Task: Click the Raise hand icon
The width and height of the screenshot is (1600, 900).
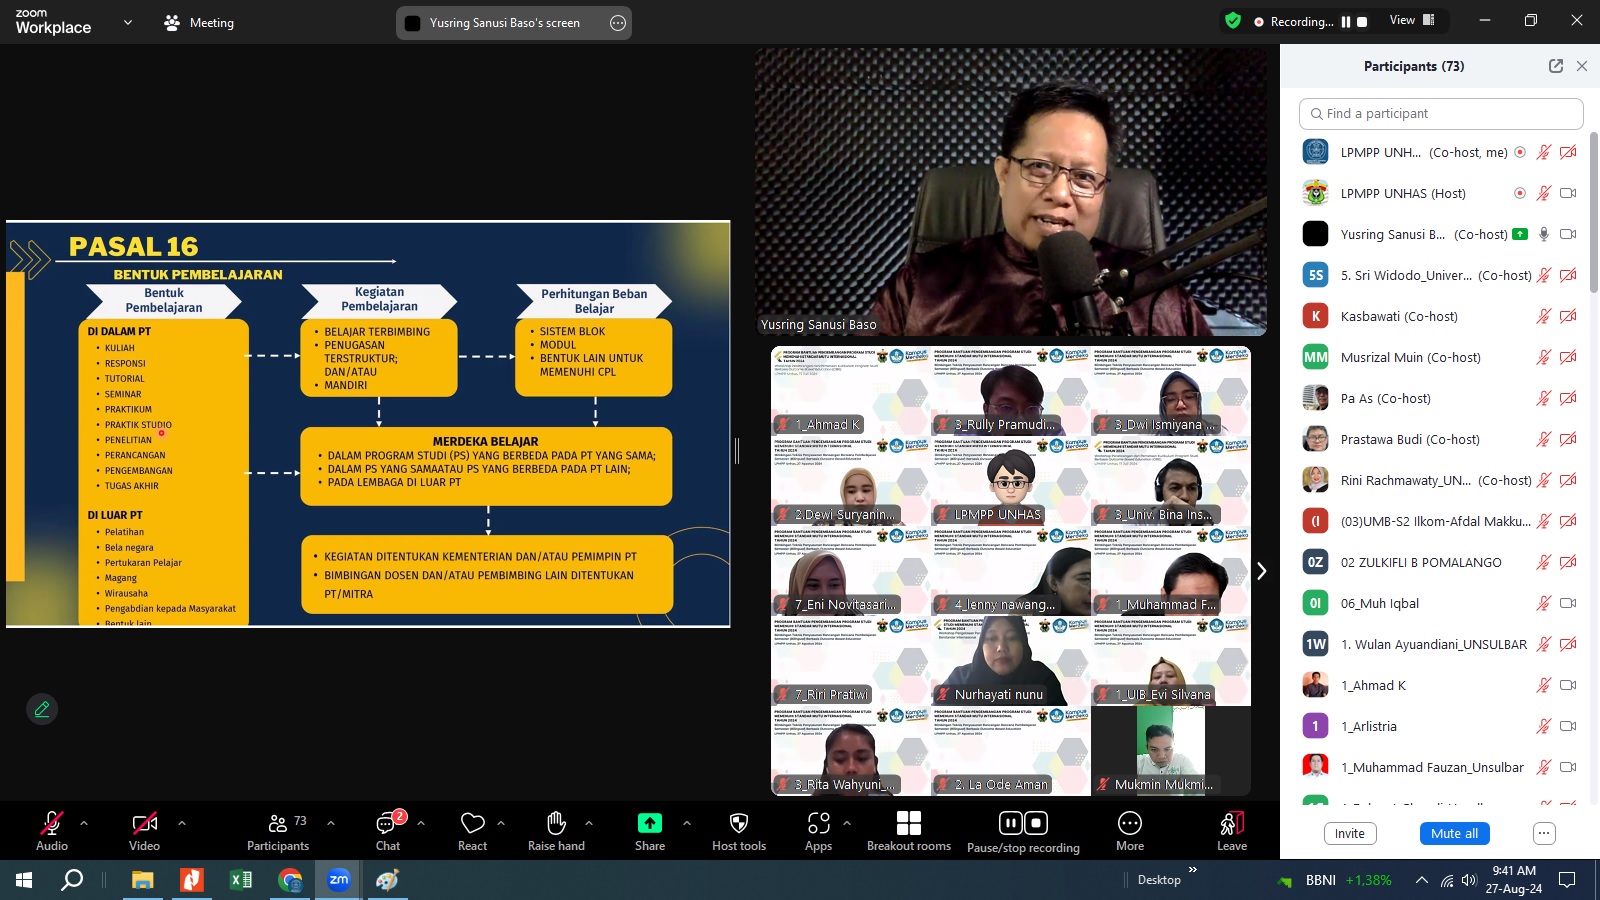Action: coord(556,824)
